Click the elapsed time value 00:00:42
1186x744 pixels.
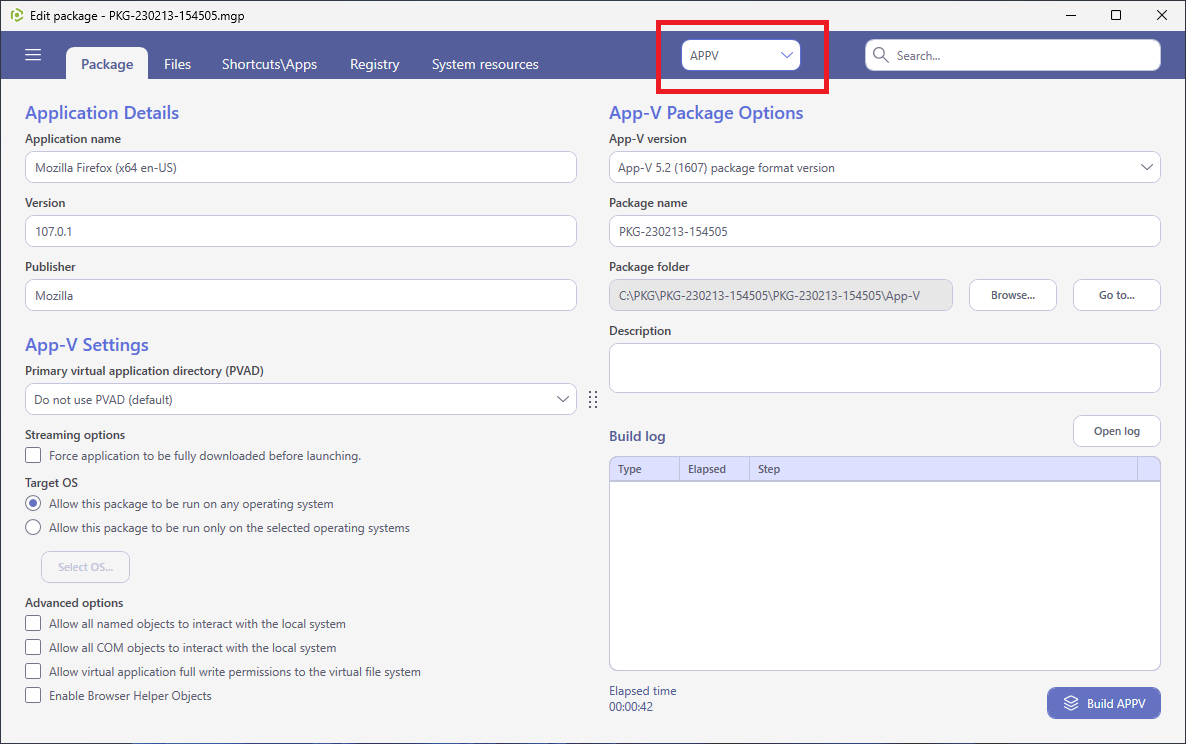(x=631, y=707)
